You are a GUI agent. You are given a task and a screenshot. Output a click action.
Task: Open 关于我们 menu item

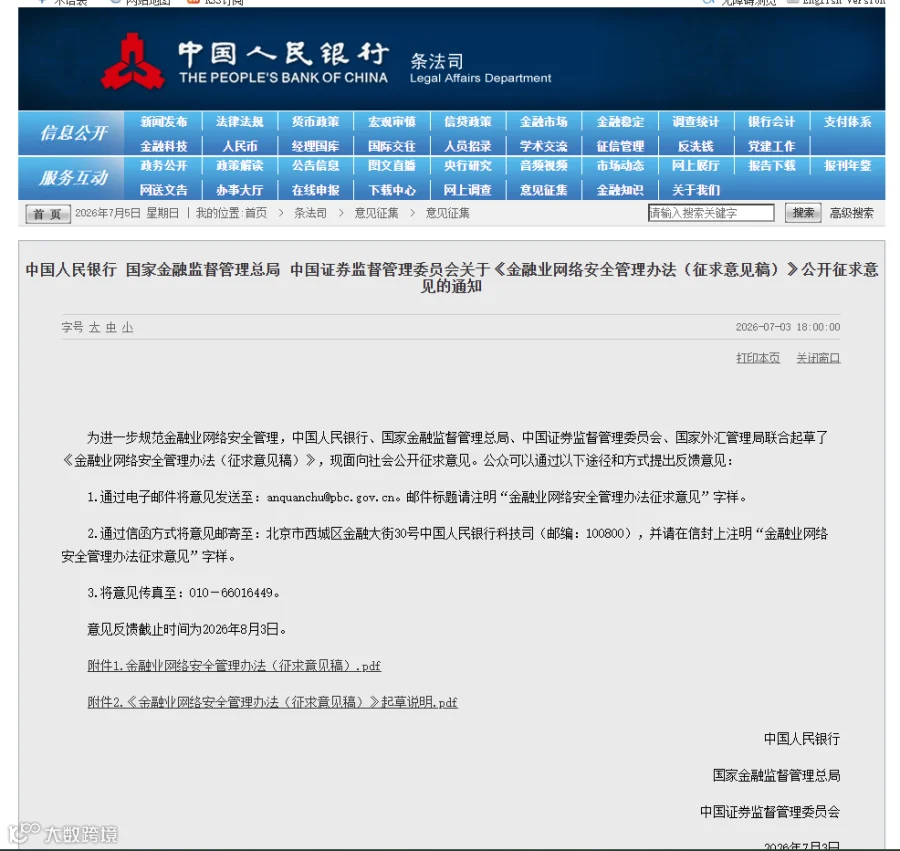pyautogui.click(x=696, y=190)
